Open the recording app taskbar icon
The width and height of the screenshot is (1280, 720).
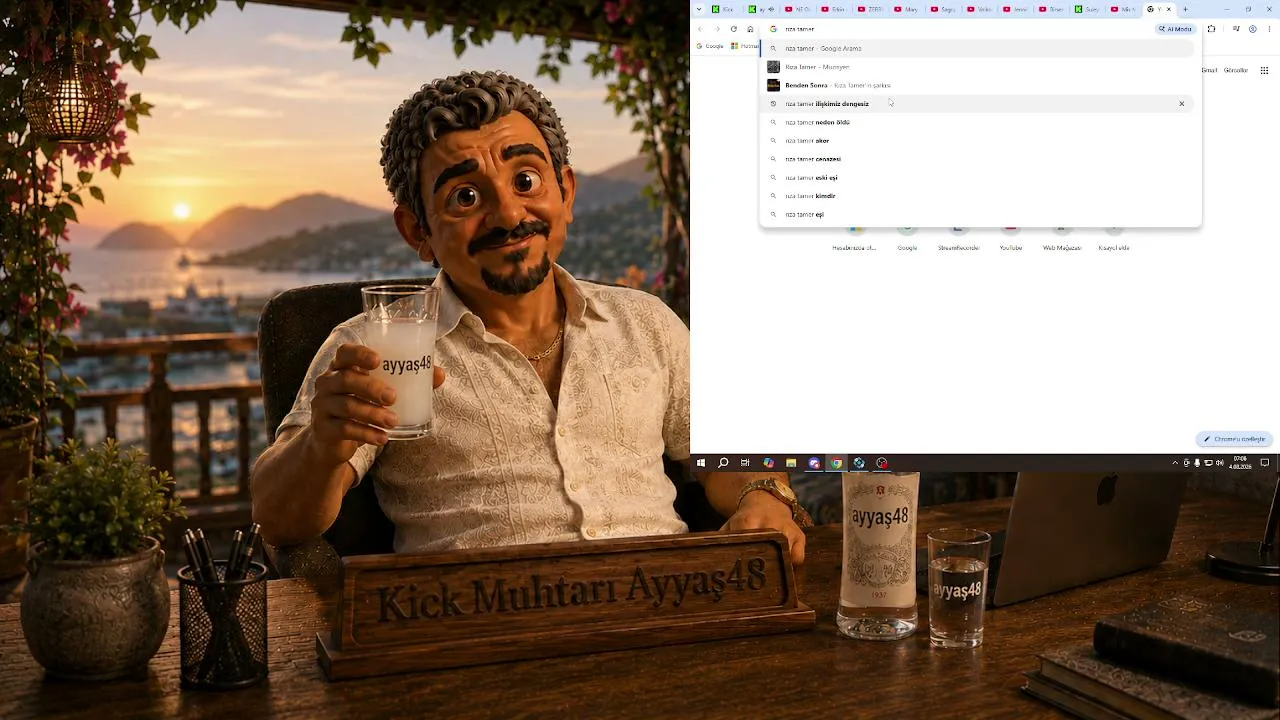point(882,463)
